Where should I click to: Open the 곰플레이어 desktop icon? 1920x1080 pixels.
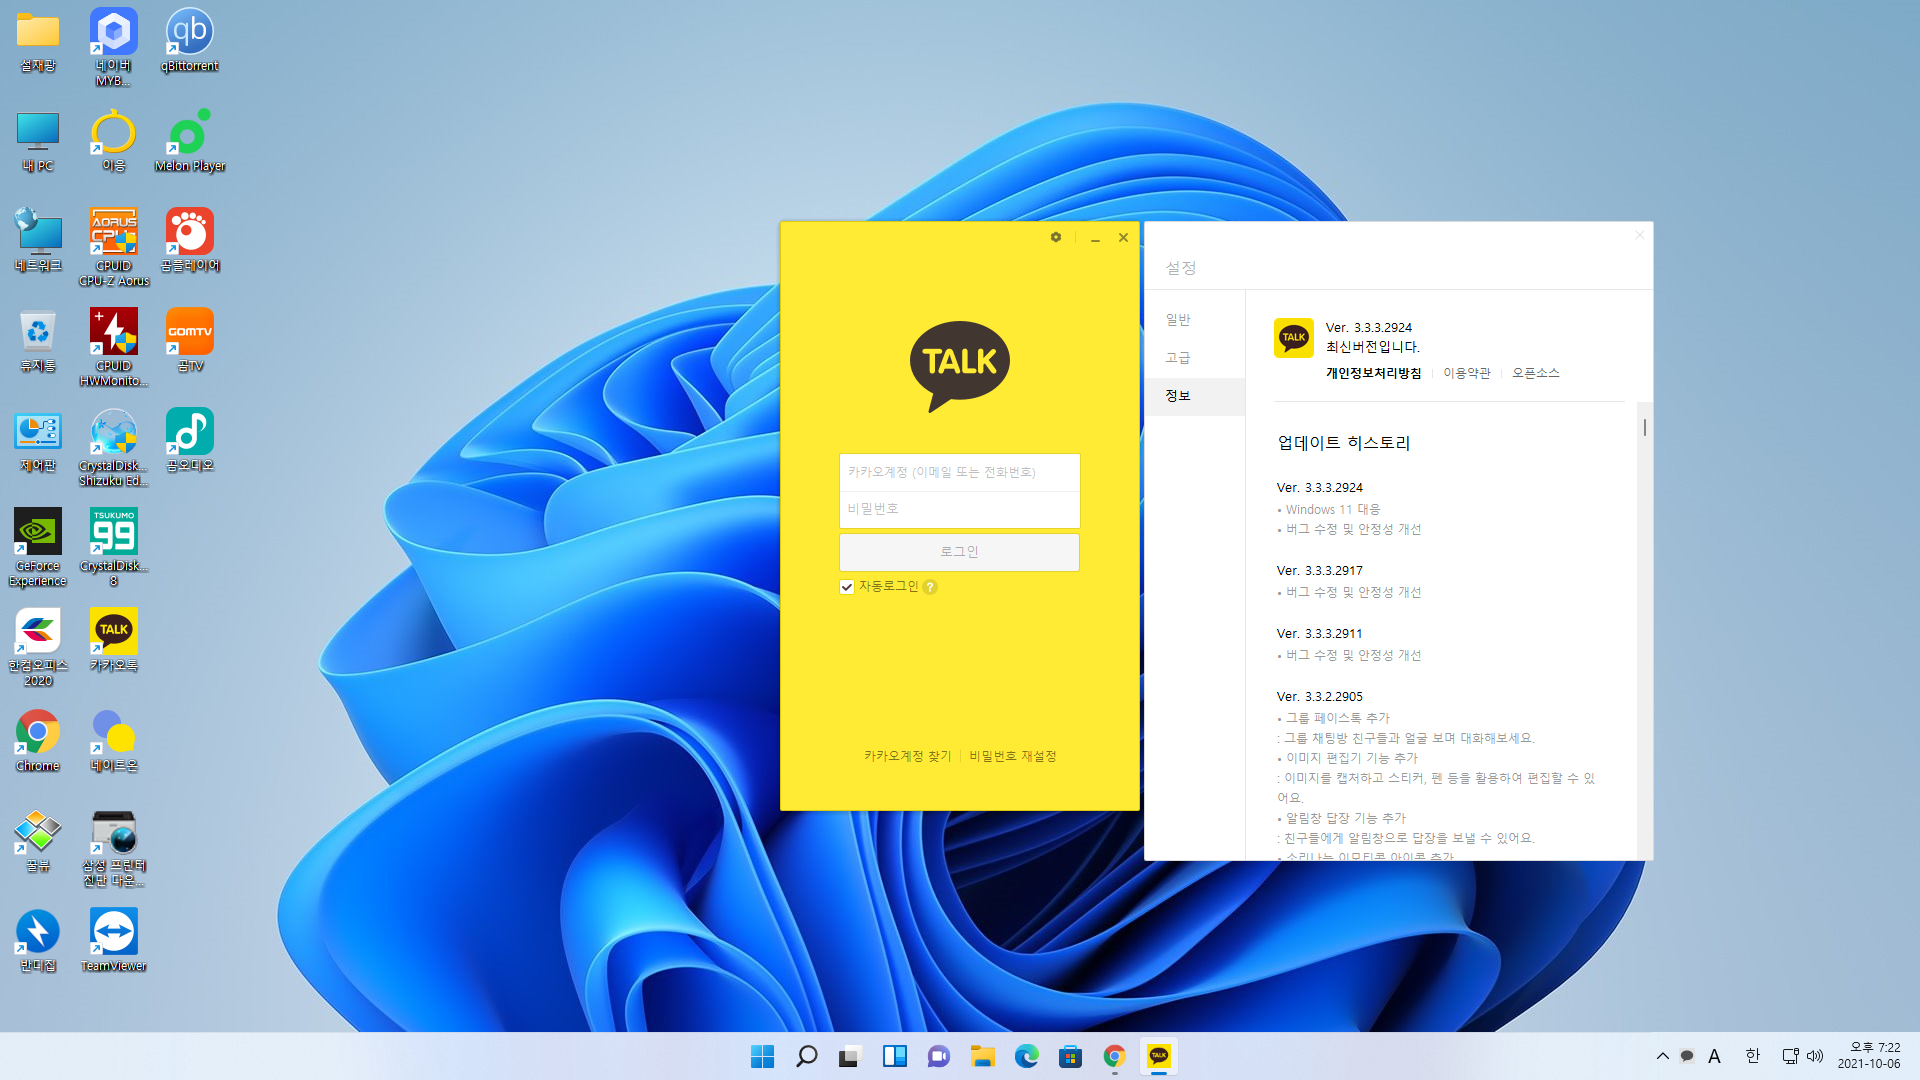(189, 240)
